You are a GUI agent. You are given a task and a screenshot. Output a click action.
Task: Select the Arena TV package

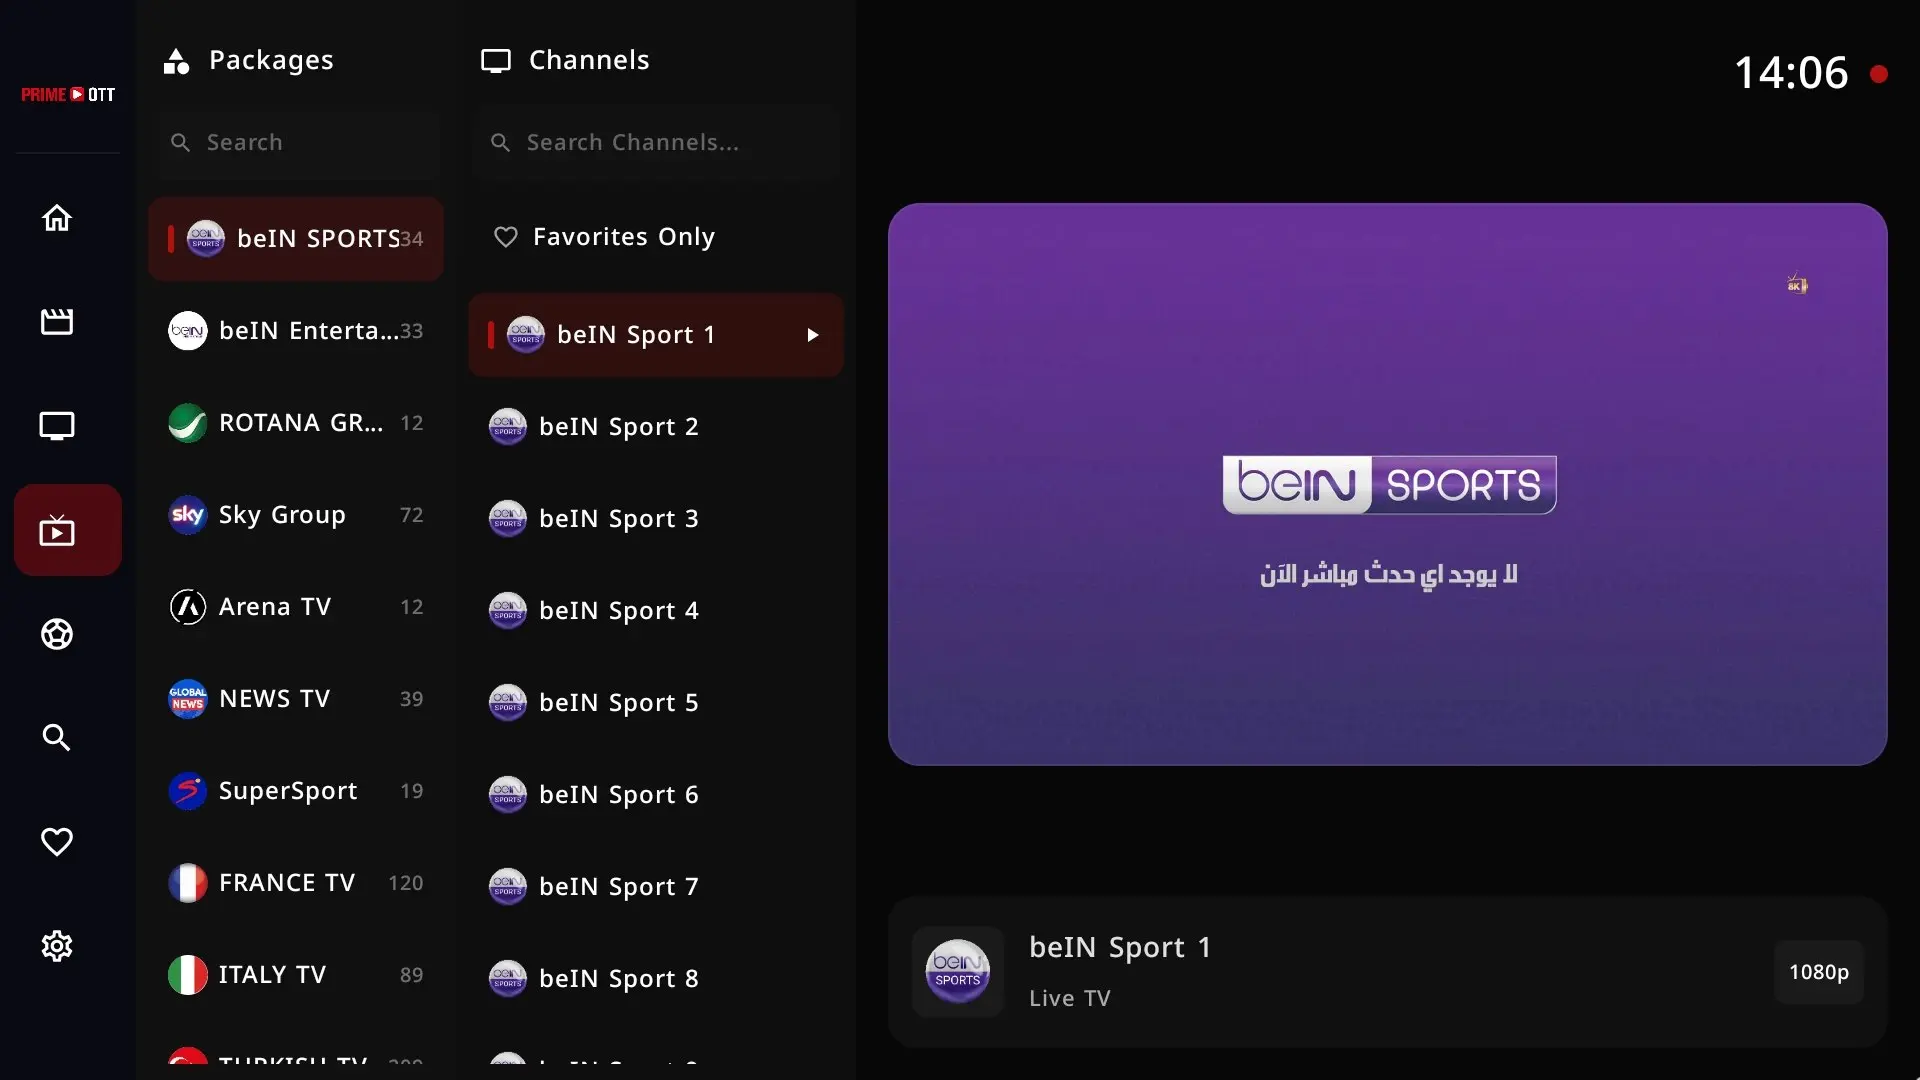(296, 607)
